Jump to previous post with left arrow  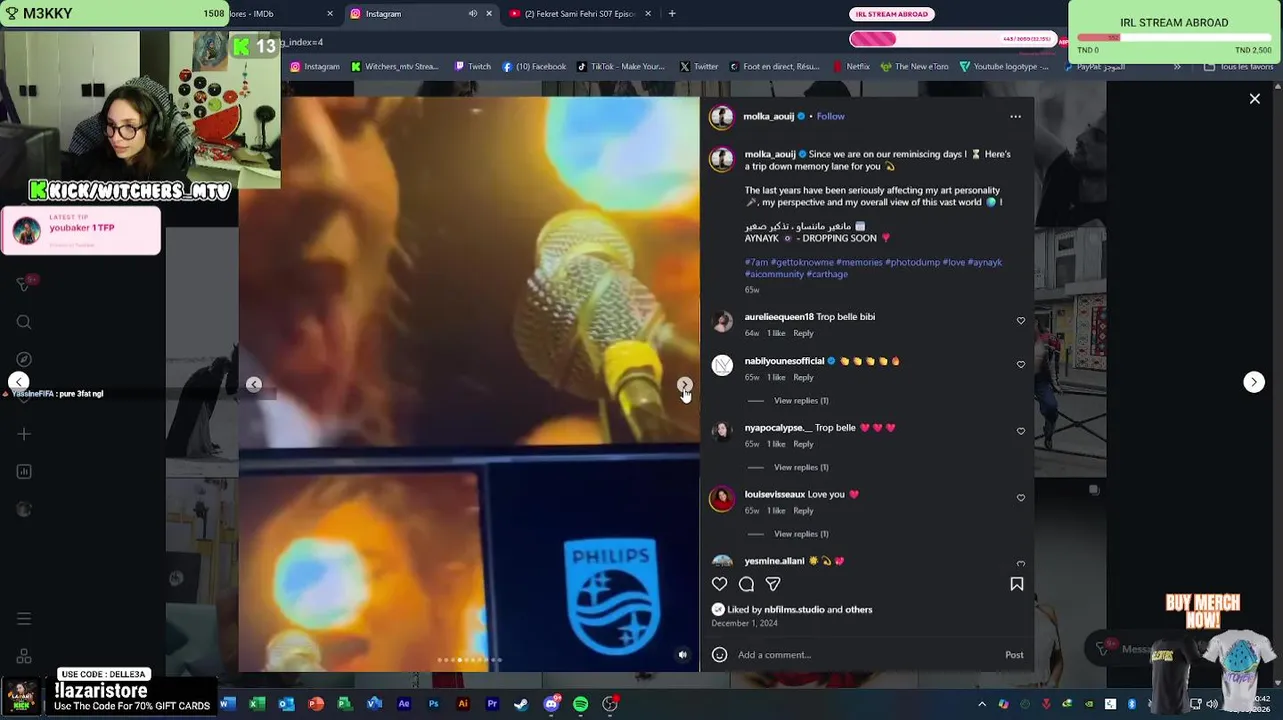click(x=18, y=382)
